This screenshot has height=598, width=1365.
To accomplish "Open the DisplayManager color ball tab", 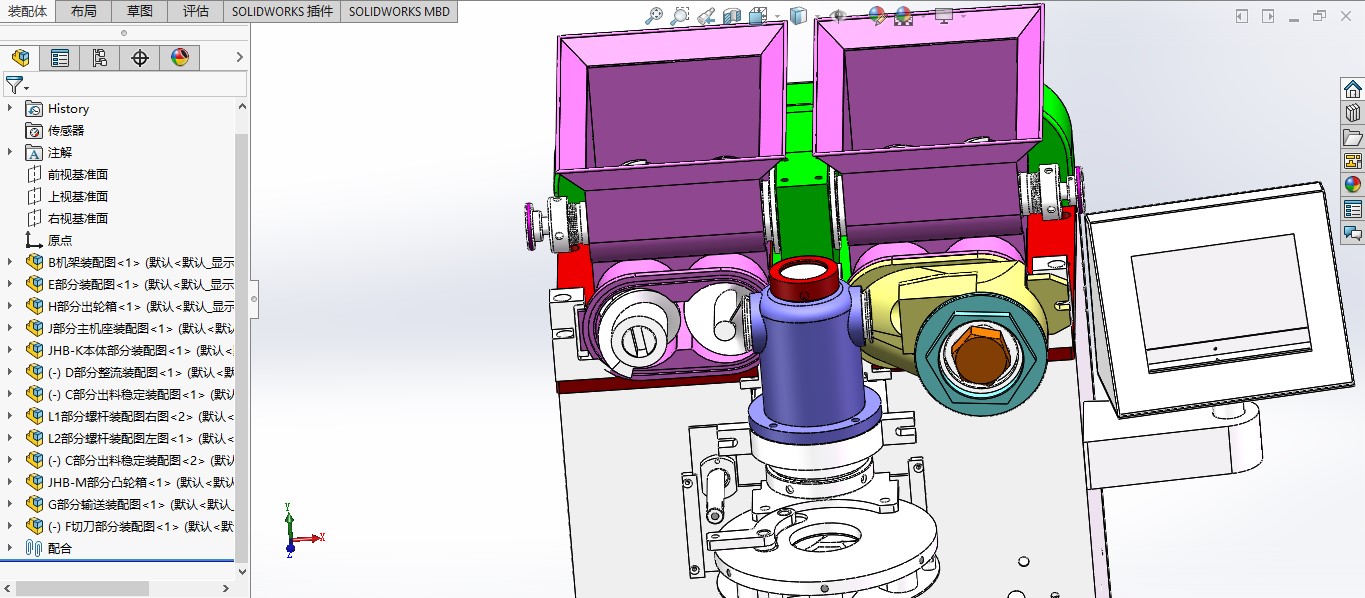I will point(180,58).
